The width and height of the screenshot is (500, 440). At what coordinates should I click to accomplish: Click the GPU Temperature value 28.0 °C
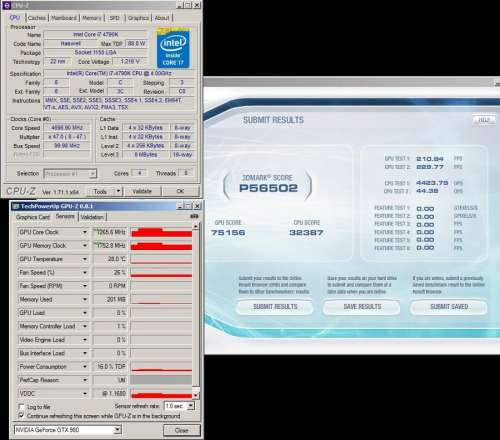(110, 259)
